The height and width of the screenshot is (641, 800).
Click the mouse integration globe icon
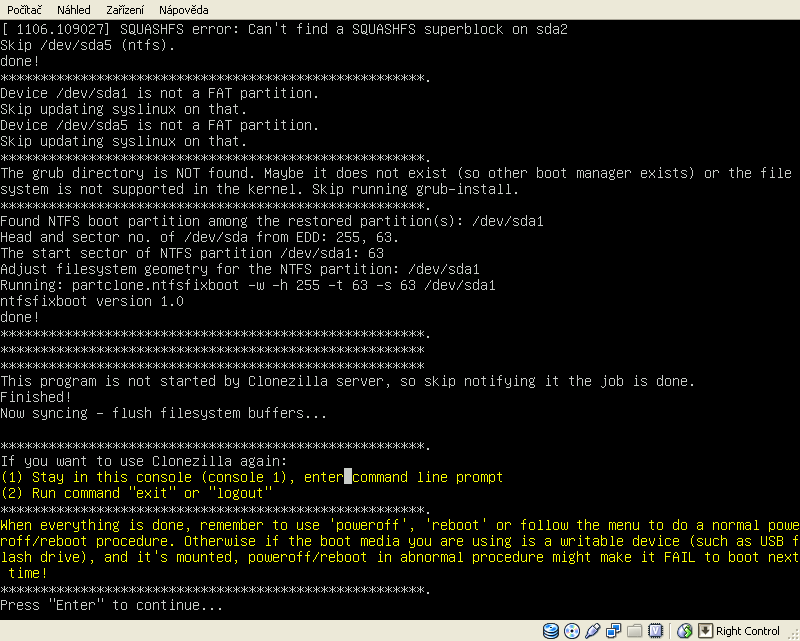tap(685, 631)
